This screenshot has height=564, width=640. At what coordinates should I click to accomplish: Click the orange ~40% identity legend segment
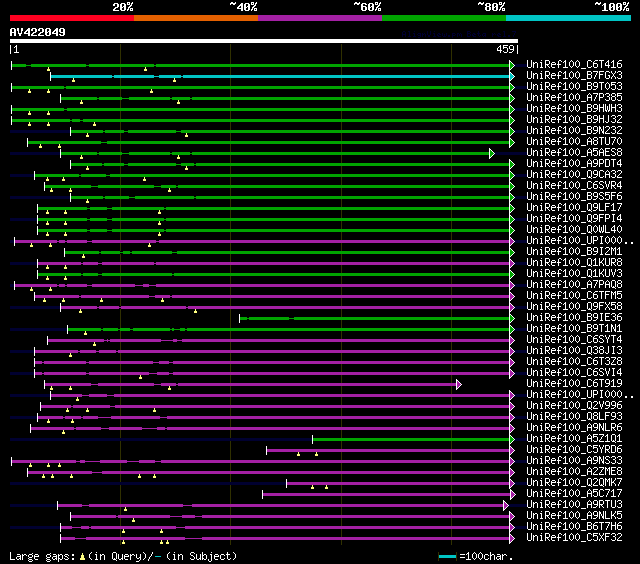click(195, 18)
